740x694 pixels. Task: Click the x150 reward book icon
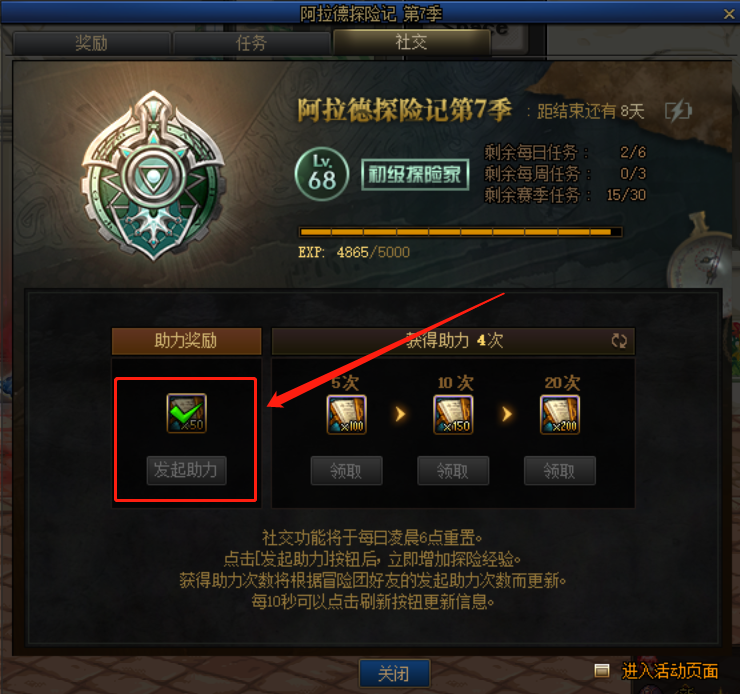point(453,415)
